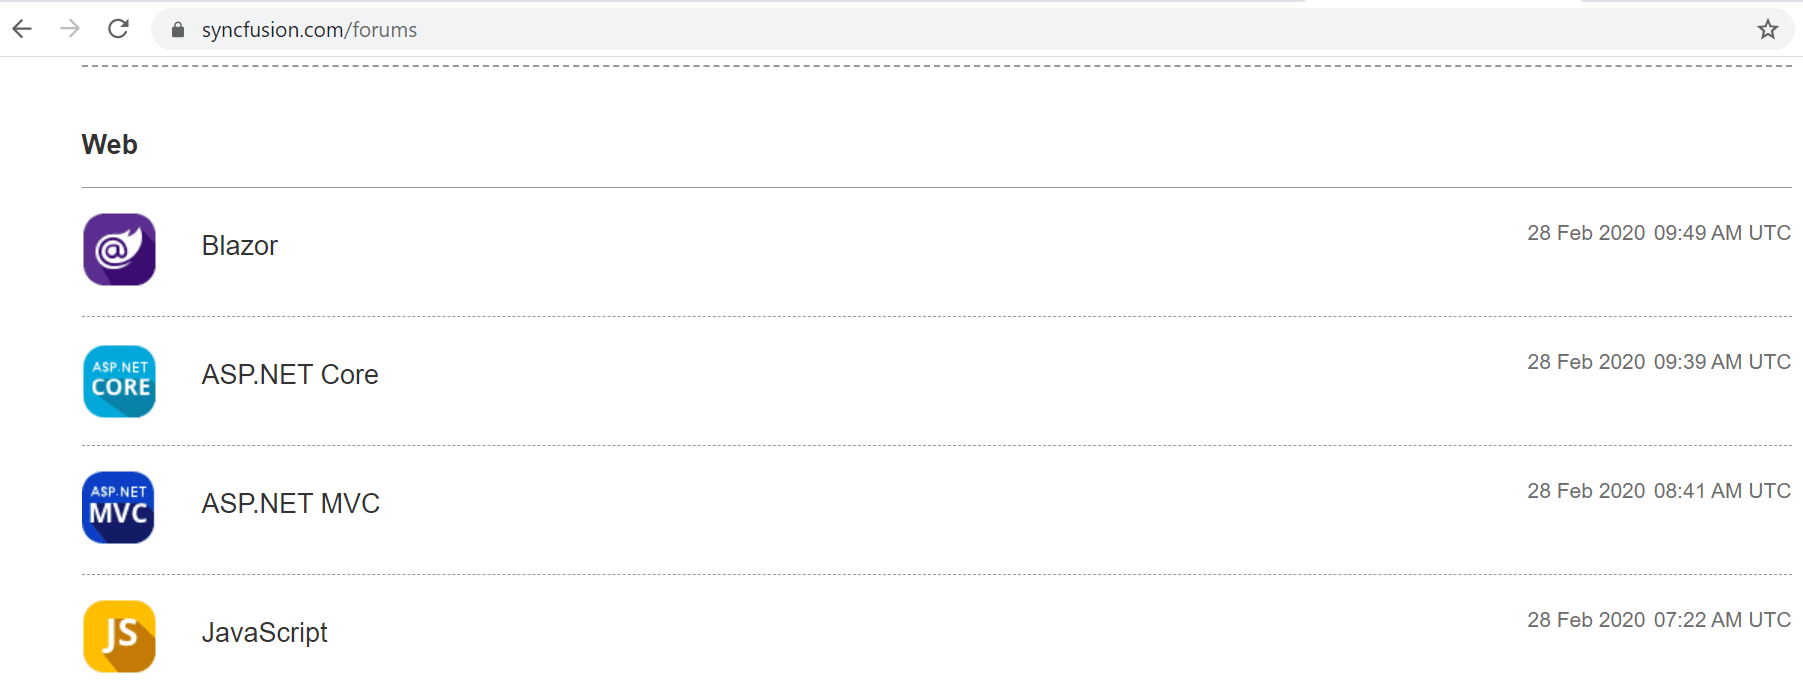Click JavaScript's 07:22 AM UTC timestamp

click(x=1658, y=620)
